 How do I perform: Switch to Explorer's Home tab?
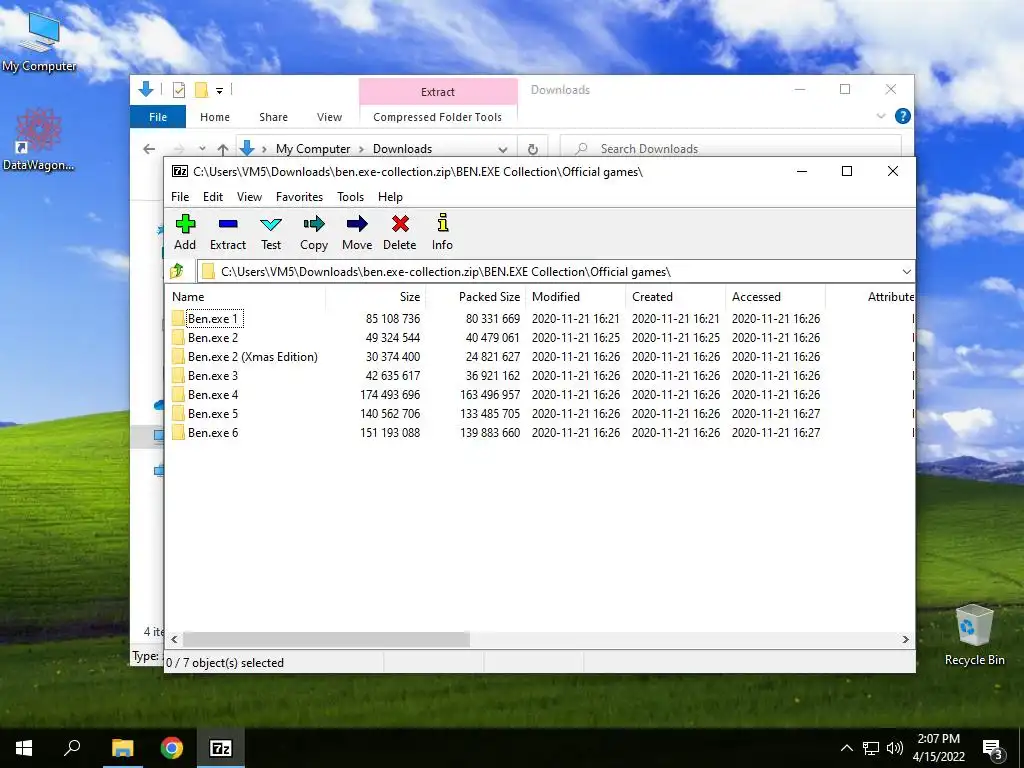pos(215,117)
